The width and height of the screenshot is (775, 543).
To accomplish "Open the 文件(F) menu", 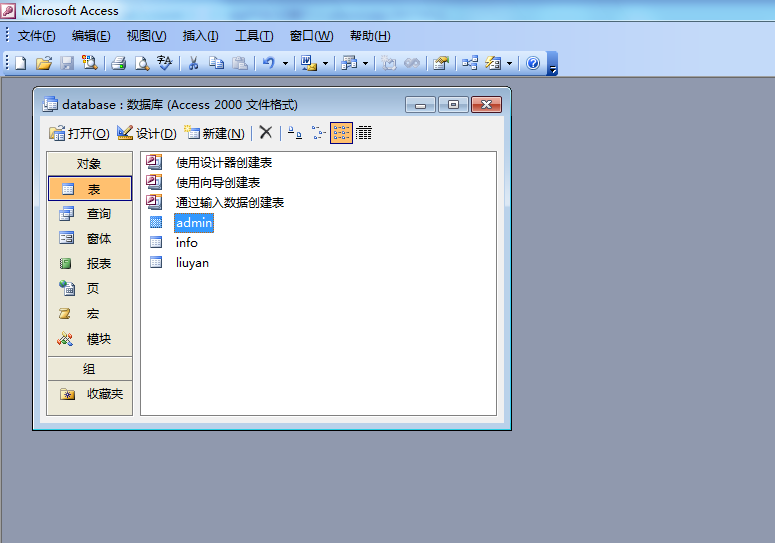I will pyautogui.click(x=37, y=36).
